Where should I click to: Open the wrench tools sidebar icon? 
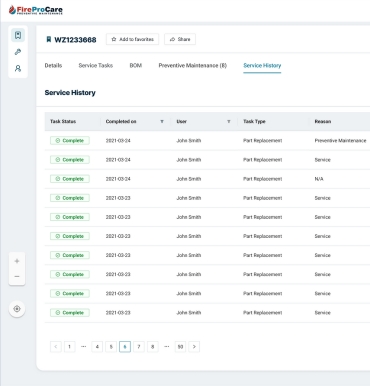[x=18, y=52]
